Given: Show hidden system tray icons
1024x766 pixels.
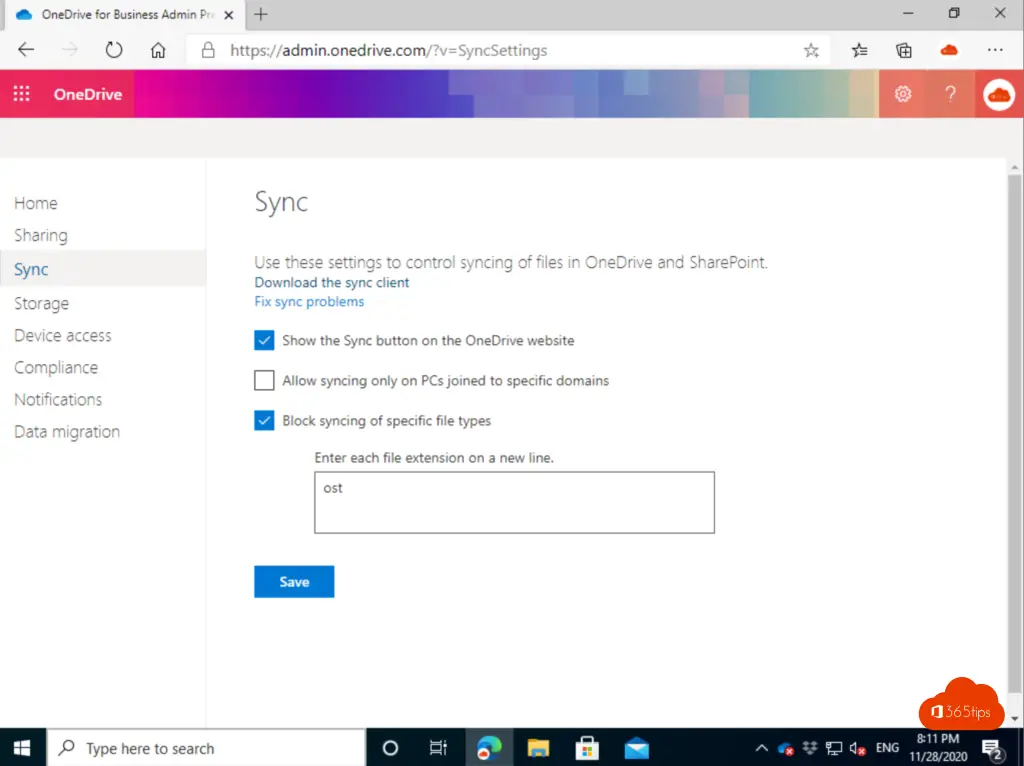Looking at the screenshot, I should (x=761, y=748).
